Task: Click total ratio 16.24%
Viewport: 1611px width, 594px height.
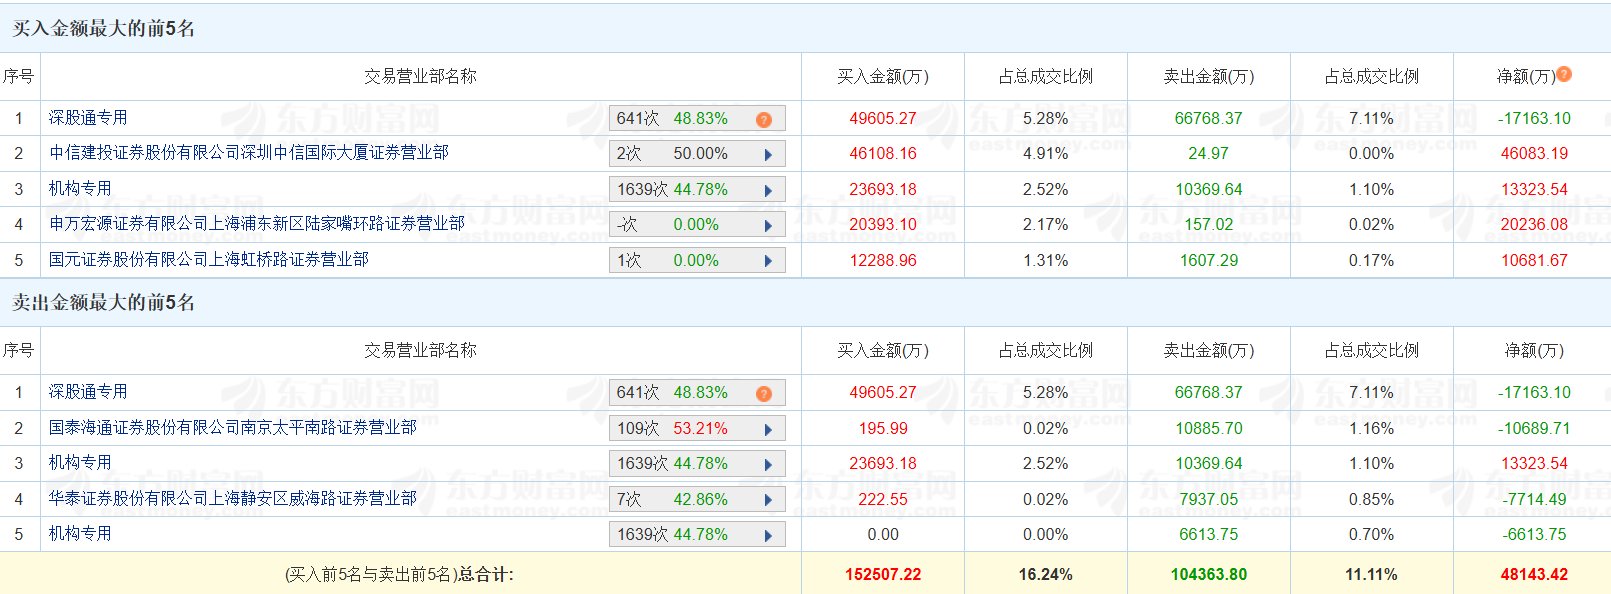Action: tap(1046, 575)
